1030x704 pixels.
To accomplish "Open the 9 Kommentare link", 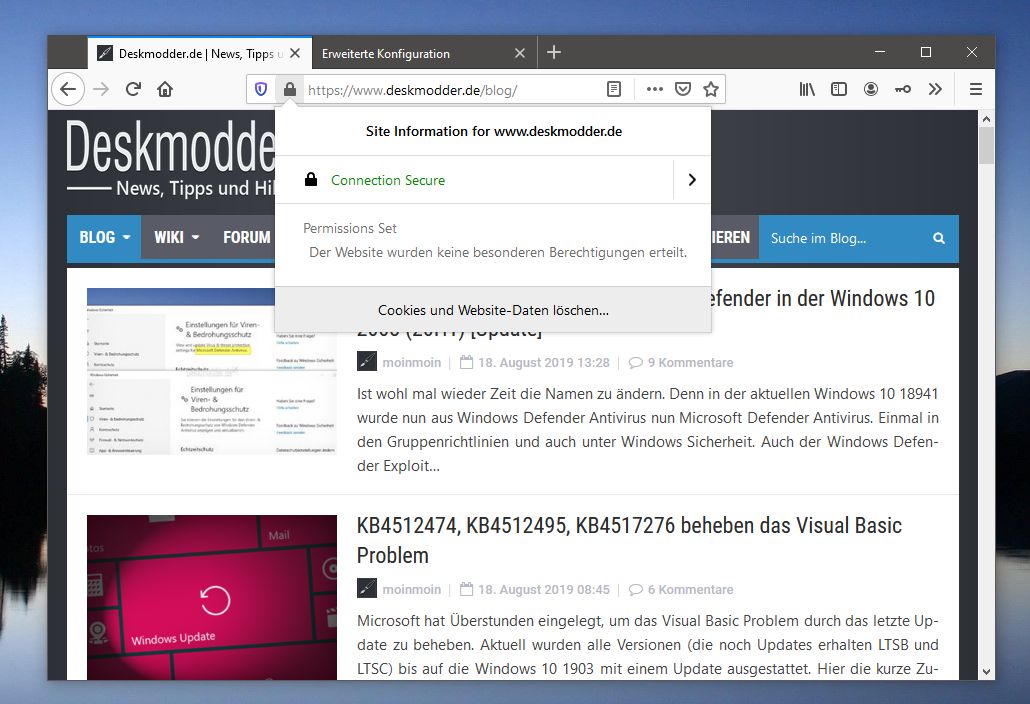I will tap(690, 363).
